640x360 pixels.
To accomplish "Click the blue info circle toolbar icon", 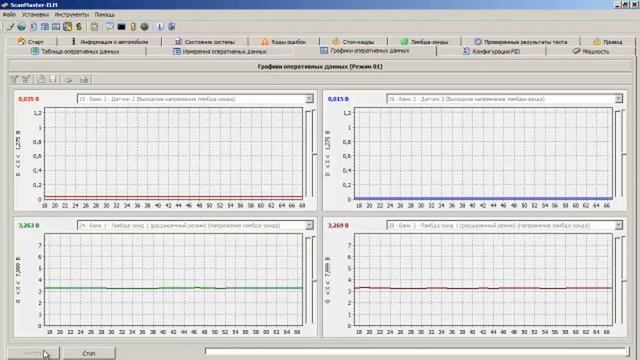I will coord(160,27).
